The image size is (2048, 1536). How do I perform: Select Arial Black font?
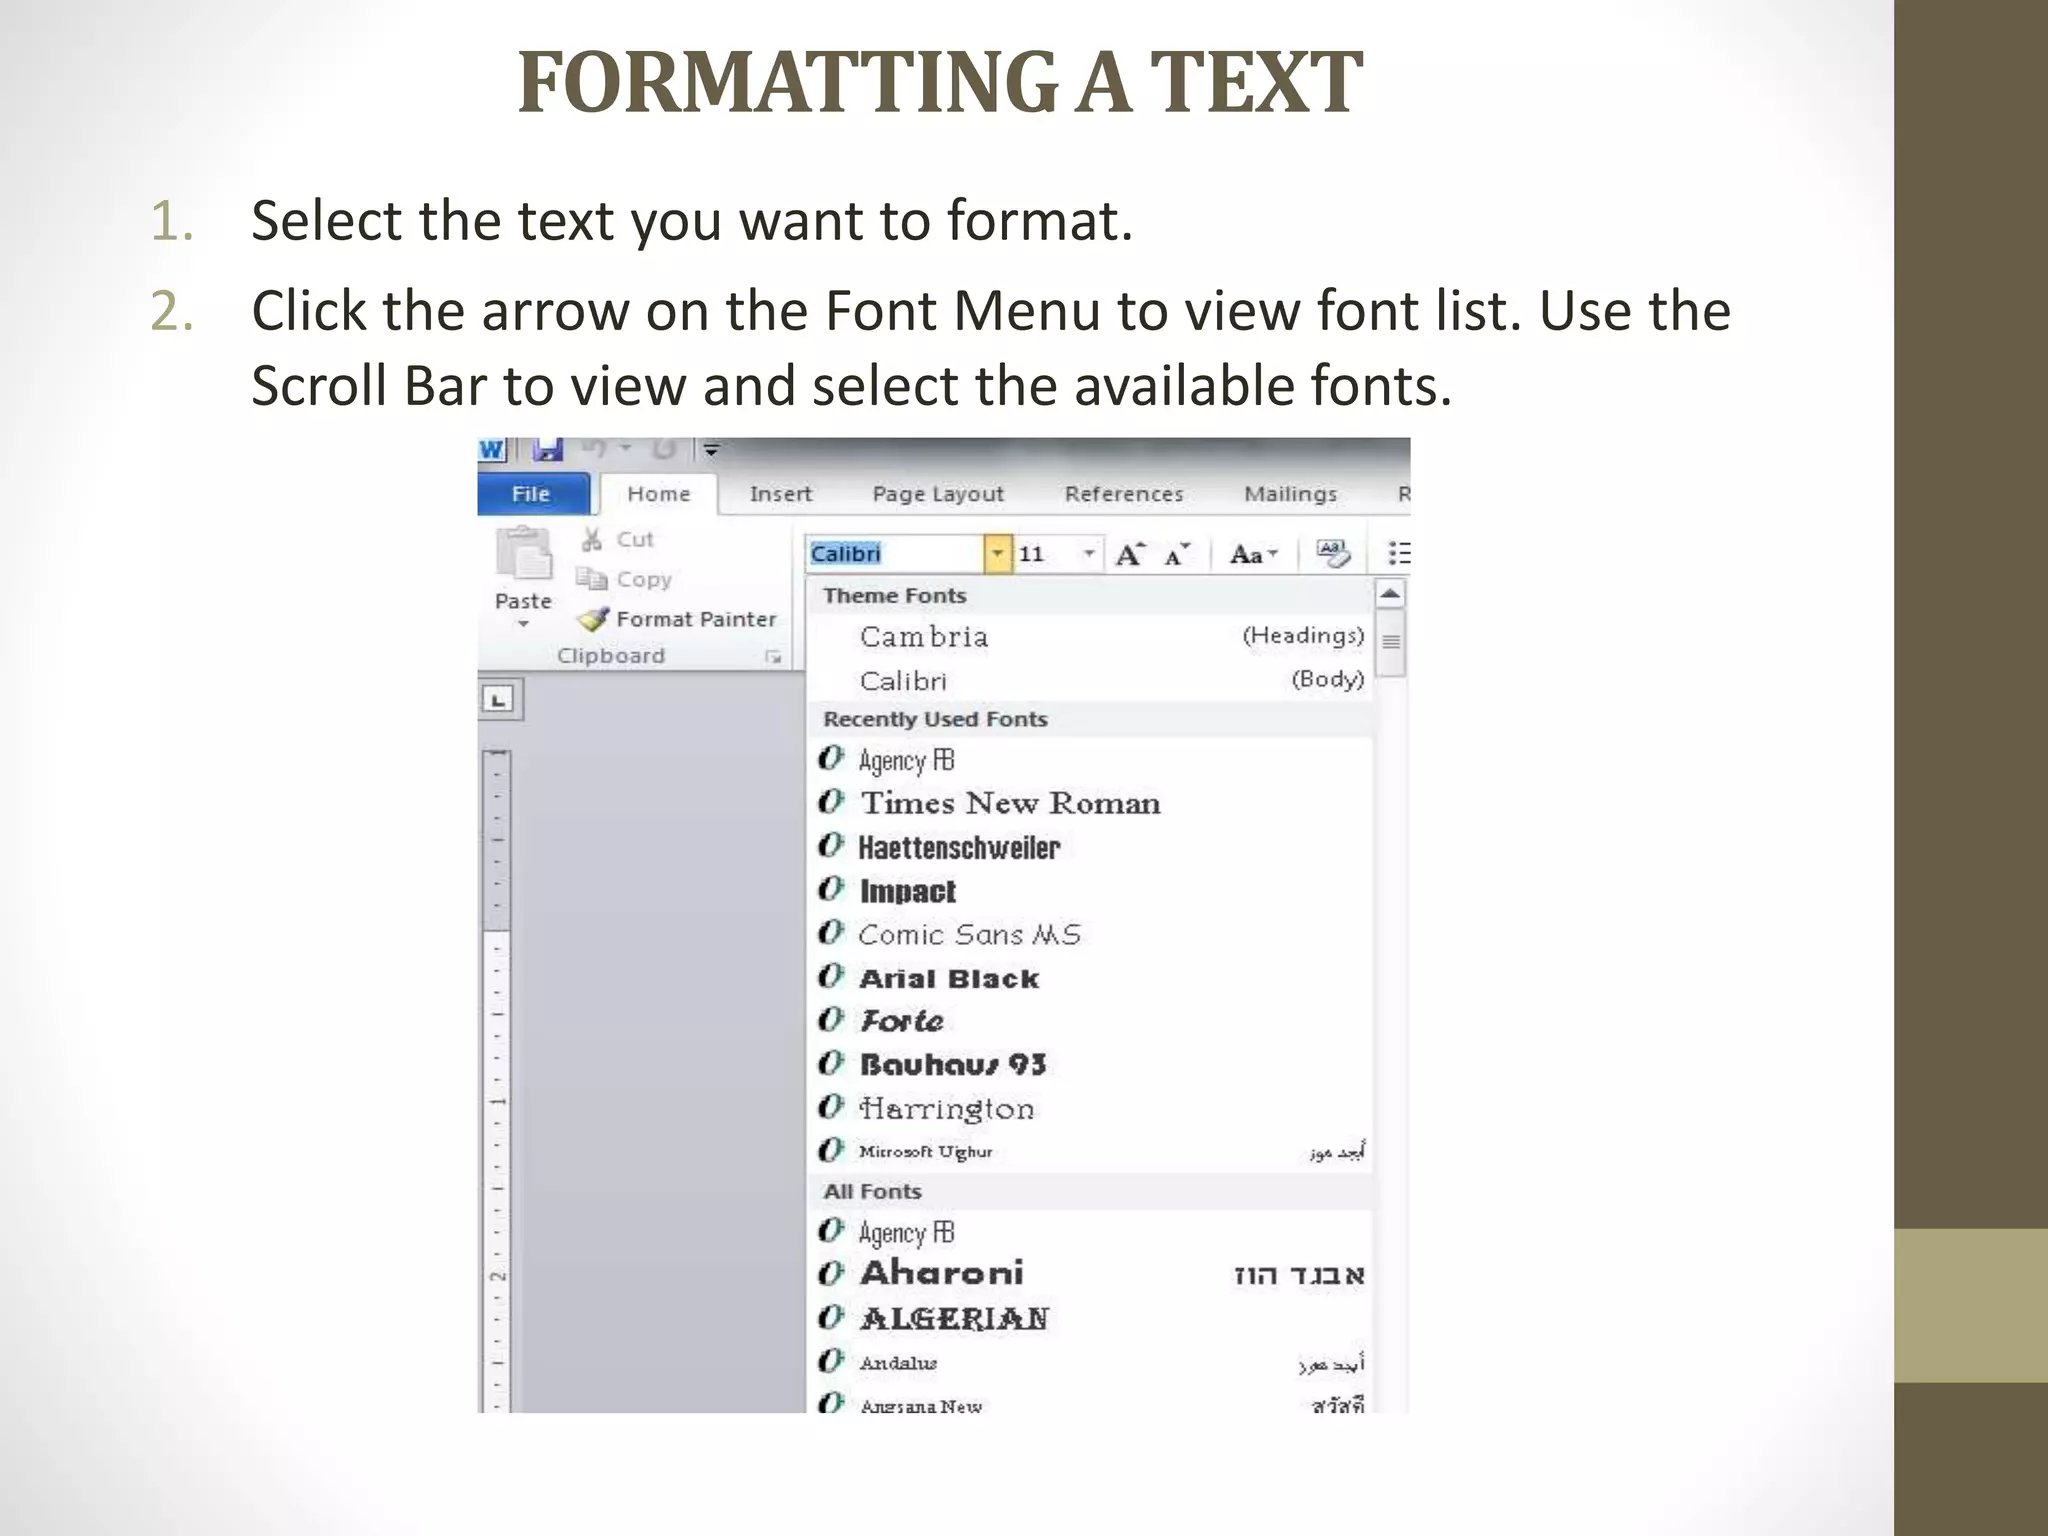(x=1090, y=978)
